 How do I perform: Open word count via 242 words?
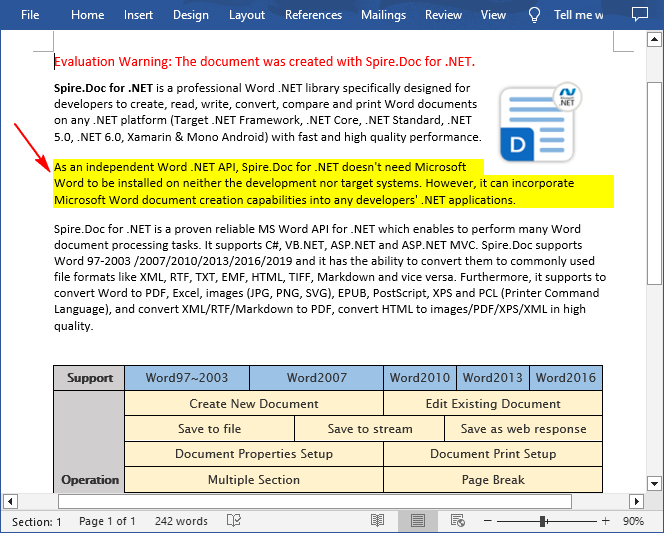181,522
